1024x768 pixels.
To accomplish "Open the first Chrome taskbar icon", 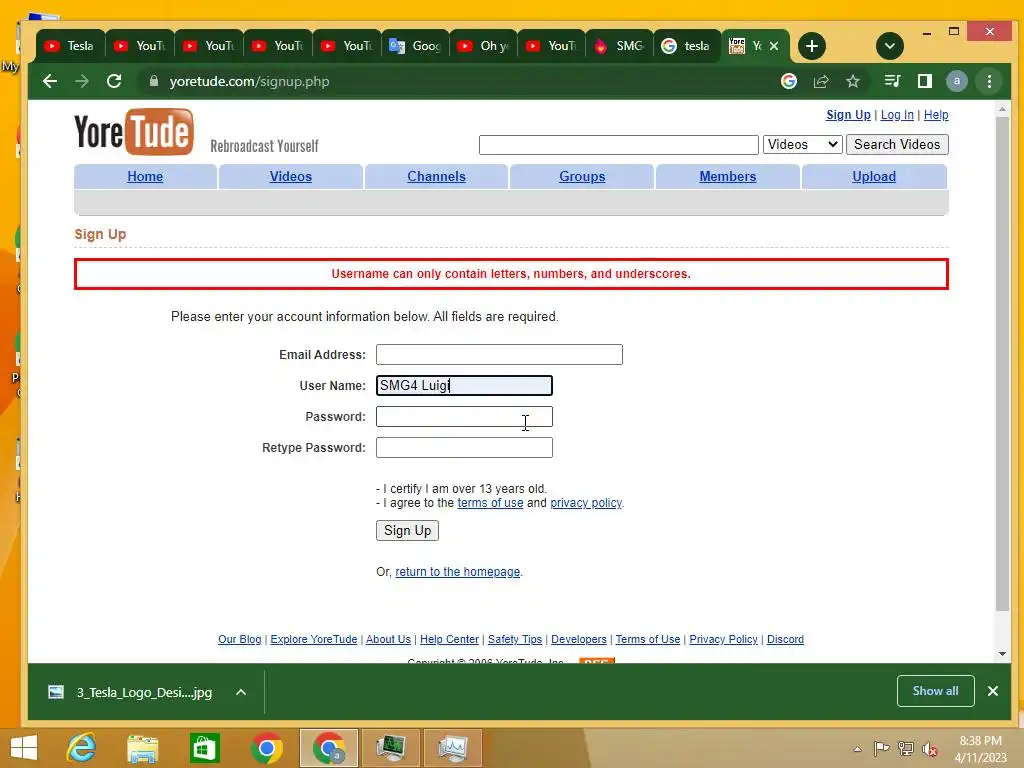I will point(266,748).
